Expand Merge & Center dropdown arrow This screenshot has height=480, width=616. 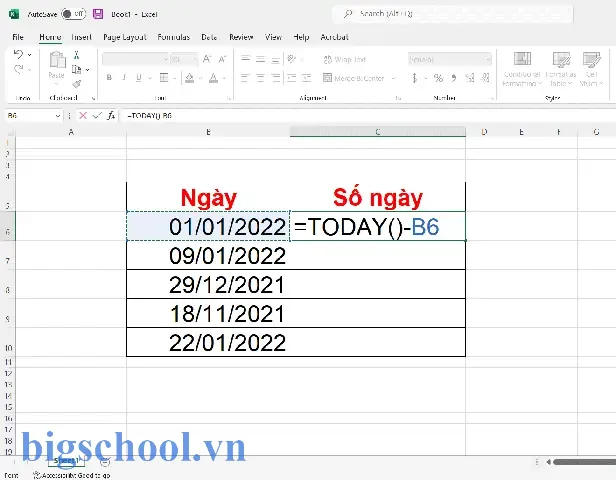[x=393, y=79]
